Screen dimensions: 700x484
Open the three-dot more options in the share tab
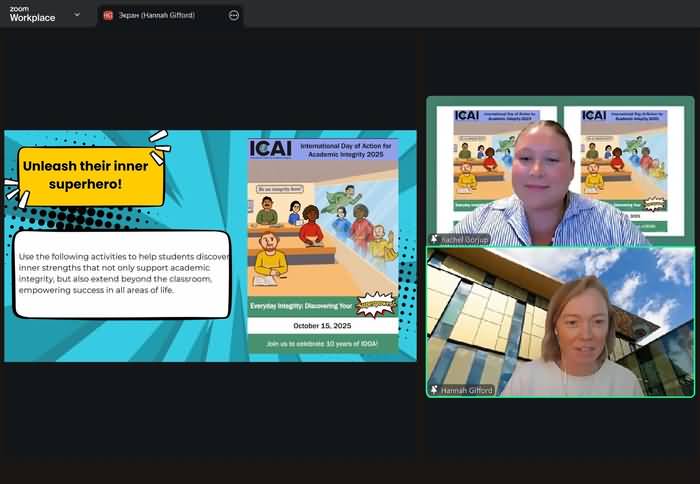(234, 15)
